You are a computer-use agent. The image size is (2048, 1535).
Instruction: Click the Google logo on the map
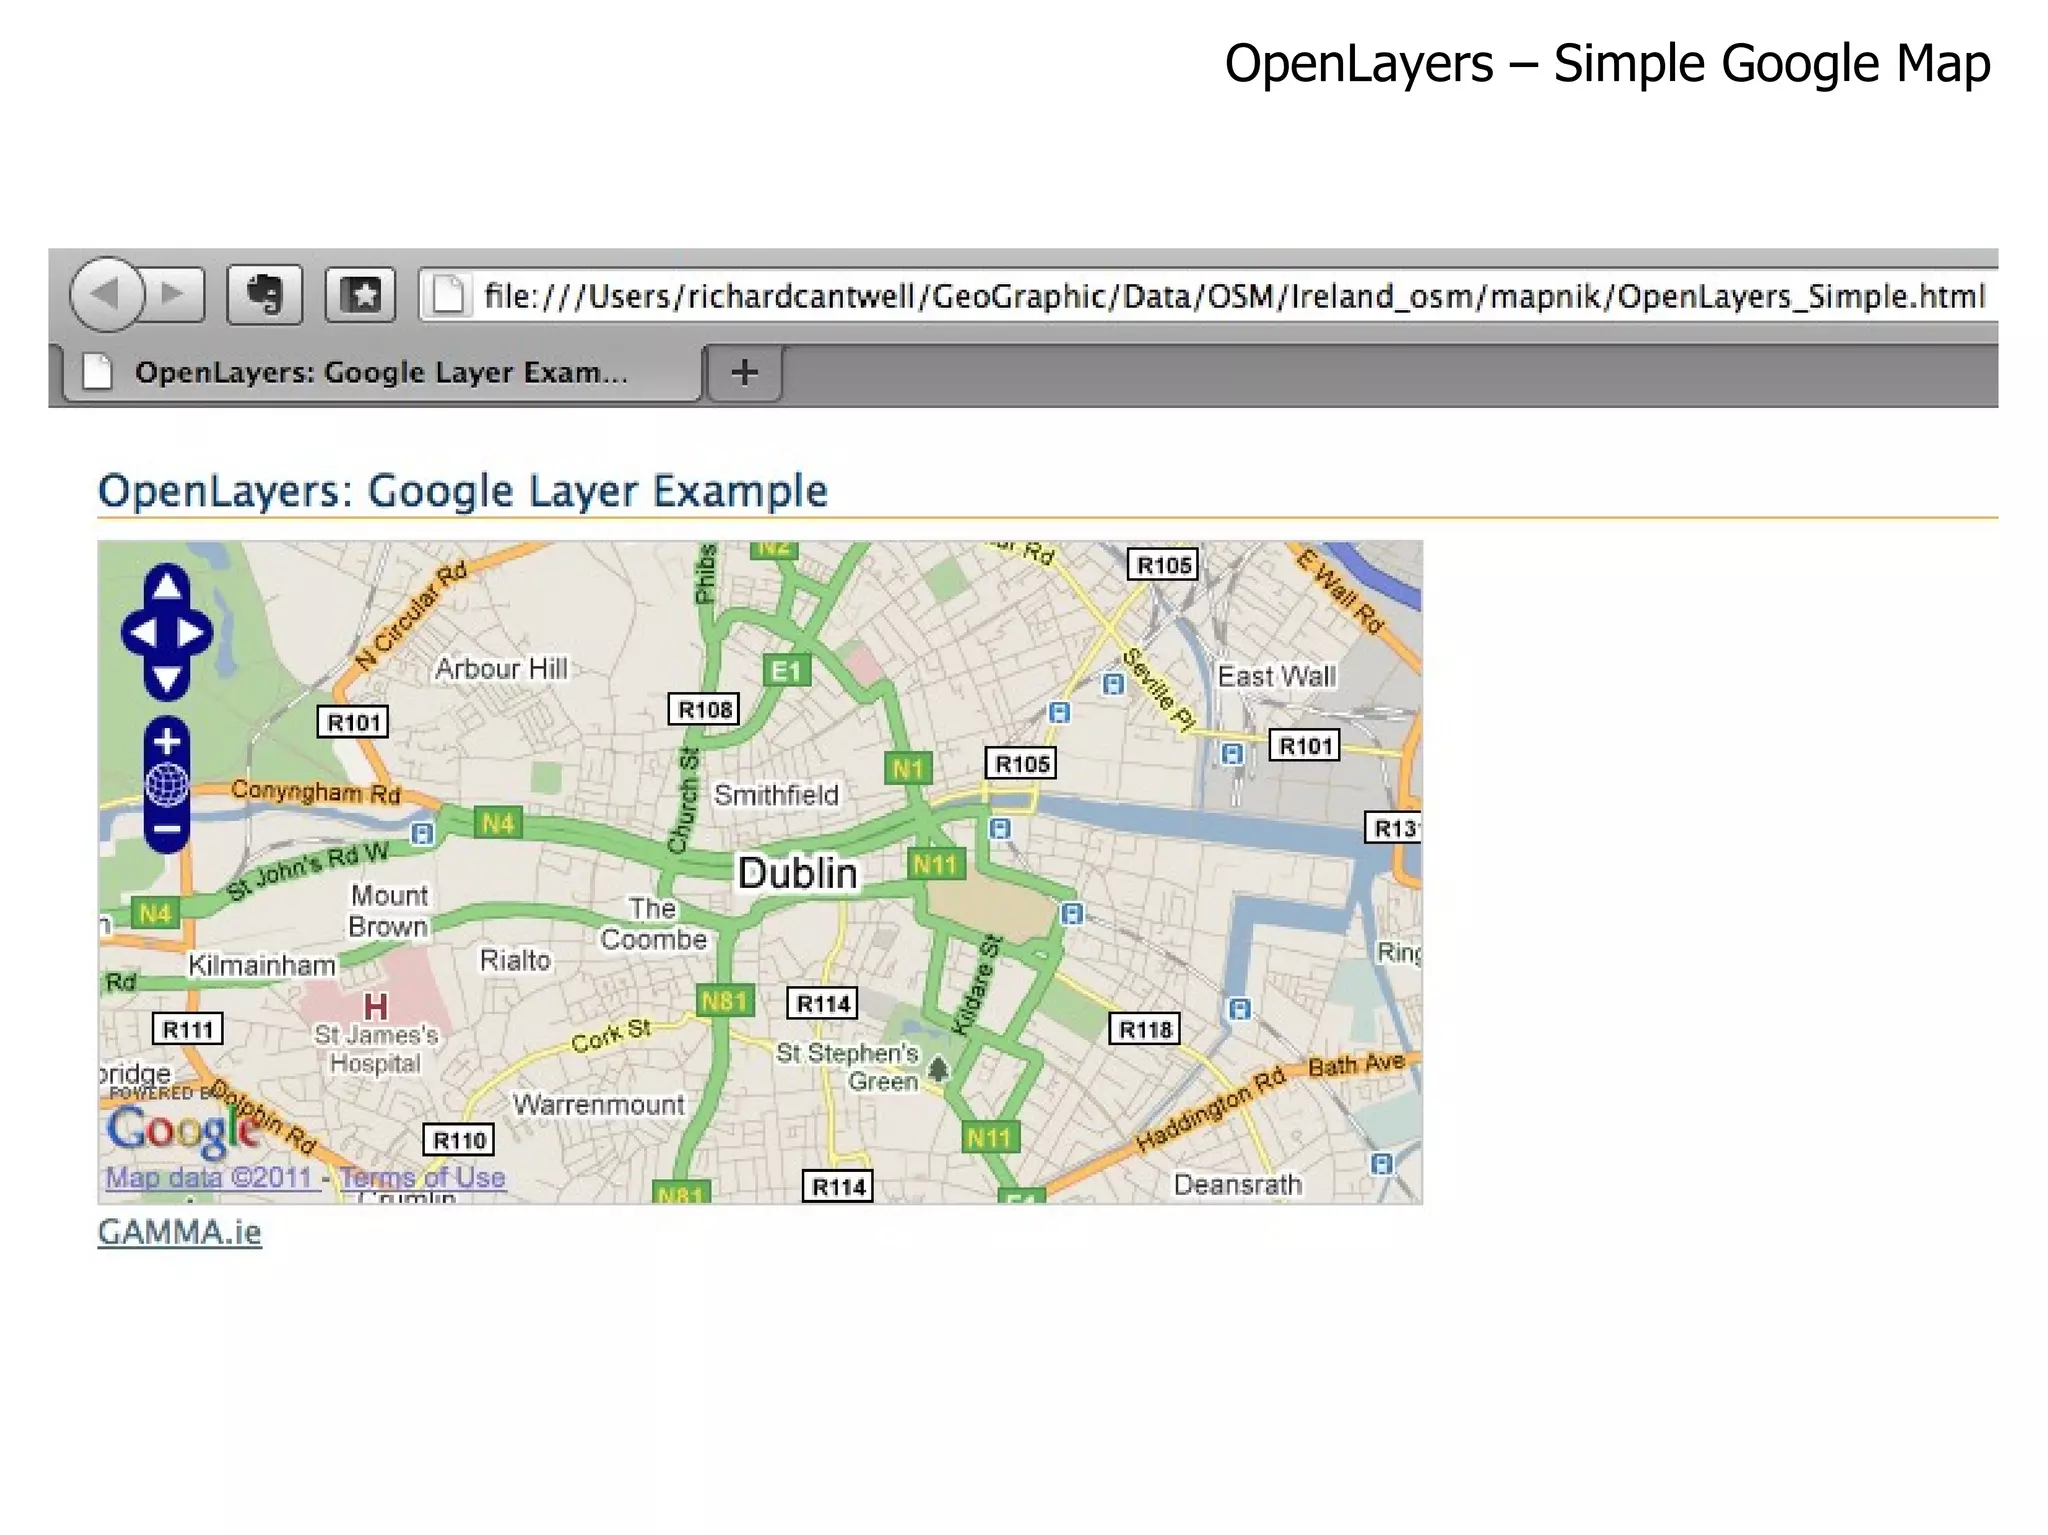[x=180, y=1130]
